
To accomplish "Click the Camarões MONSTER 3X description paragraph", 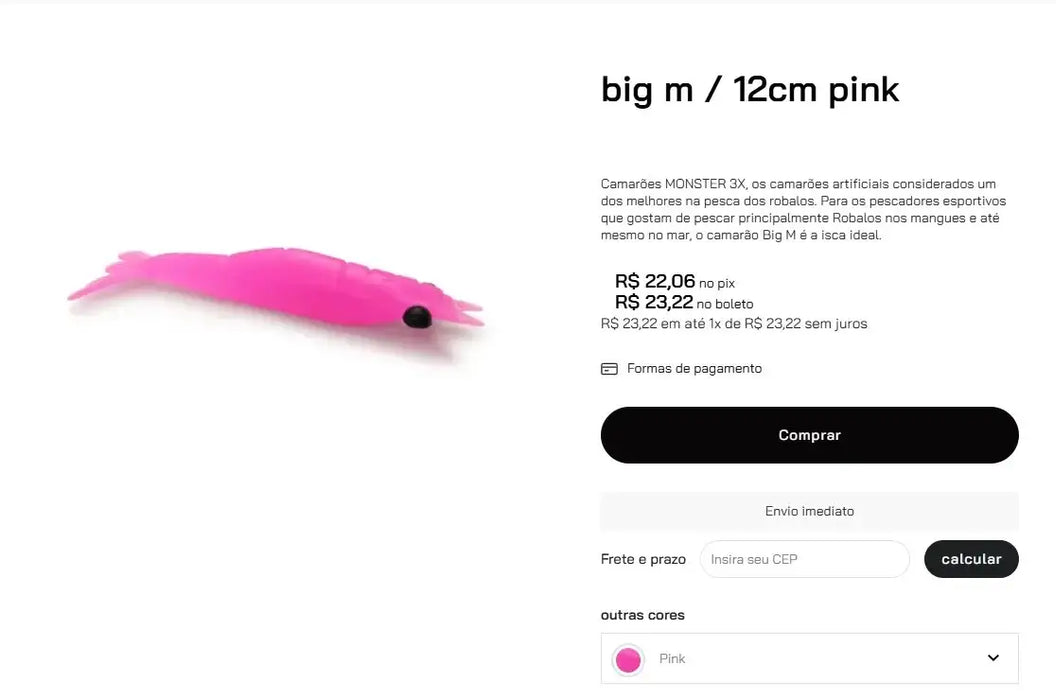I will (x=799, y=210).
